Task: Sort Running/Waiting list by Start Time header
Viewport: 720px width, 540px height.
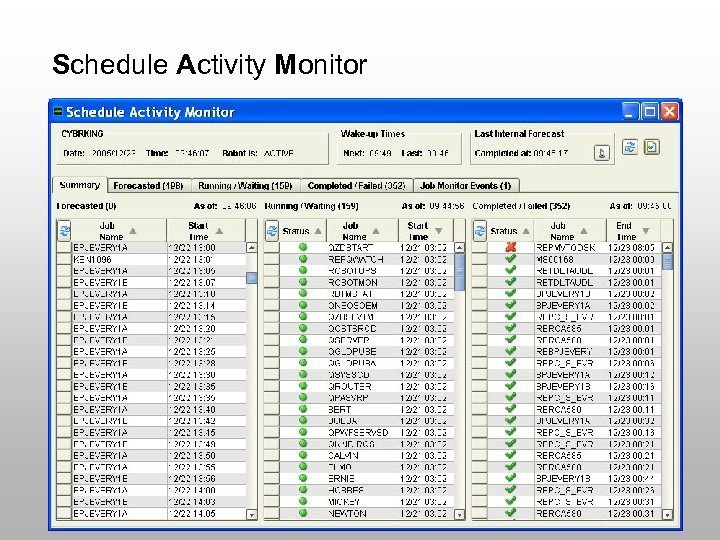Action: (x=426, y=231)
